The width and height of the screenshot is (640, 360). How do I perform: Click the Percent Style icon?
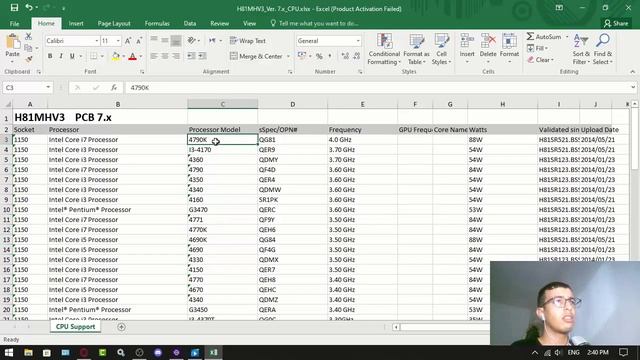click(319, 56)
